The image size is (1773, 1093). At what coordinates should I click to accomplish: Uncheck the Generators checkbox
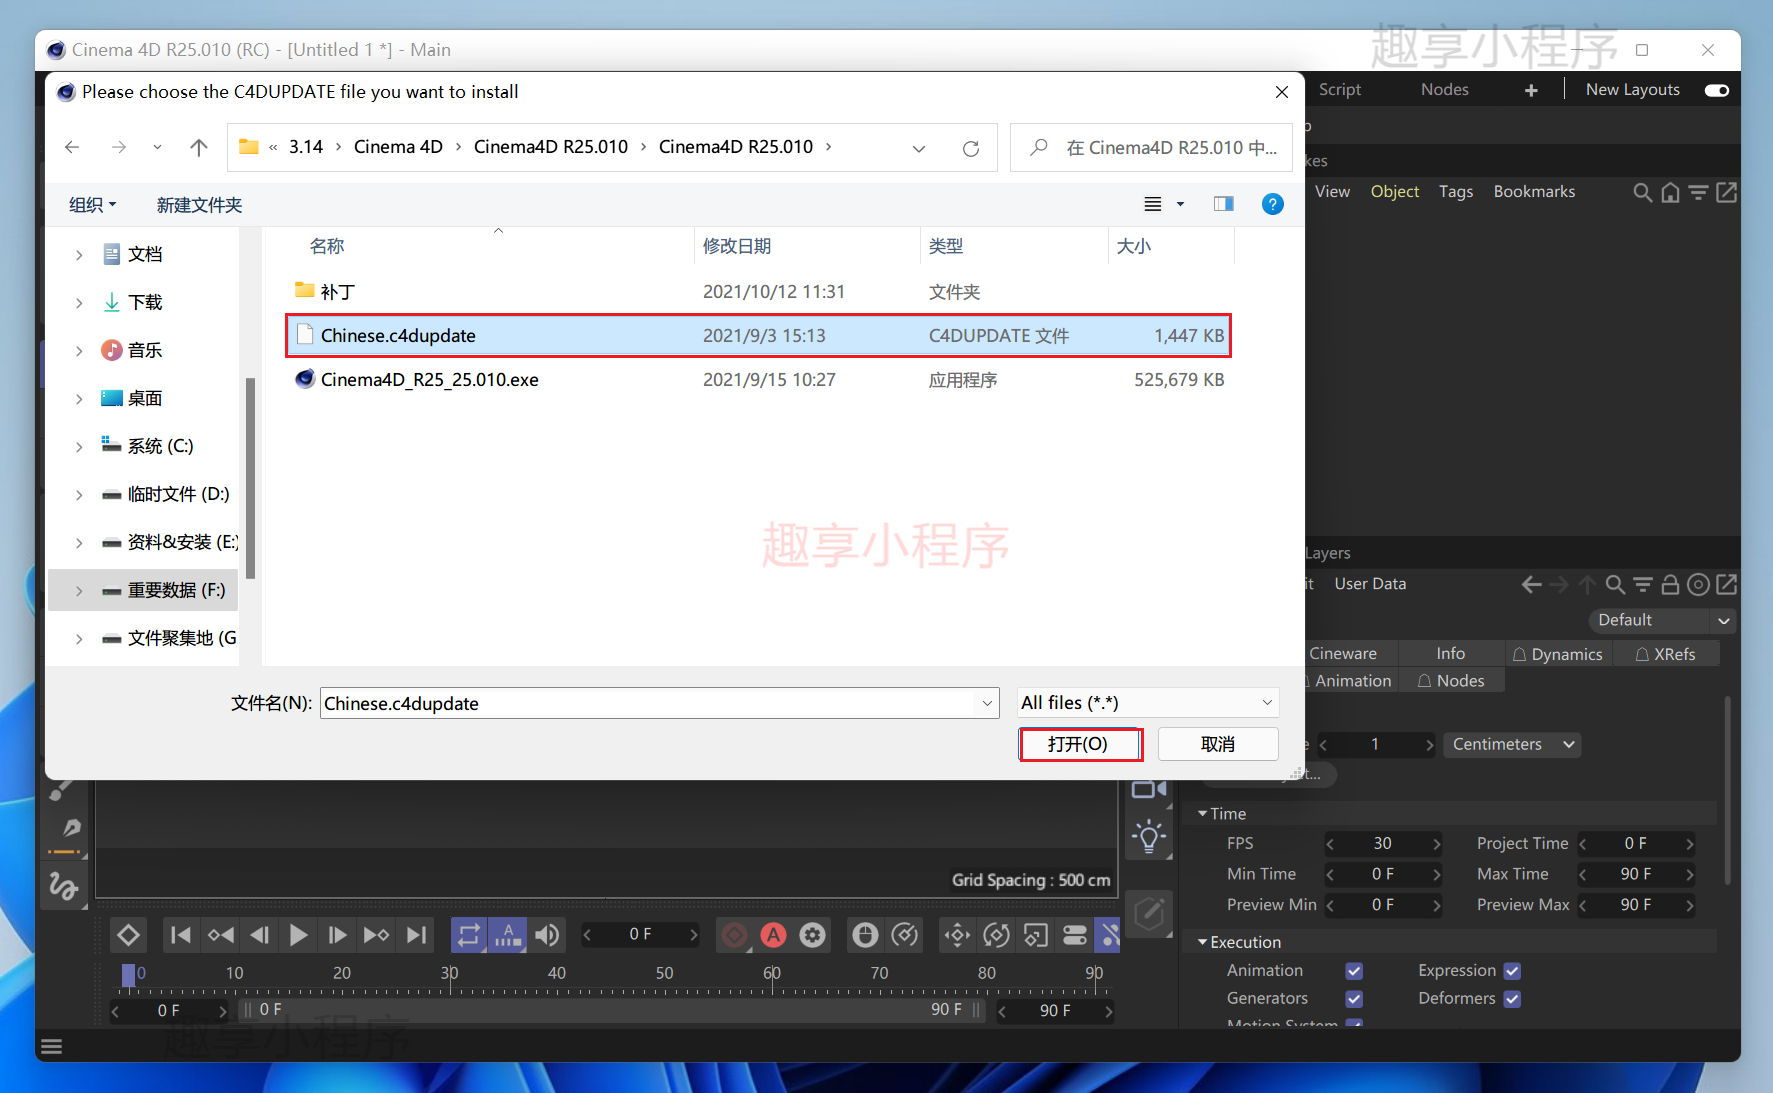click(x=1354, y=999)
